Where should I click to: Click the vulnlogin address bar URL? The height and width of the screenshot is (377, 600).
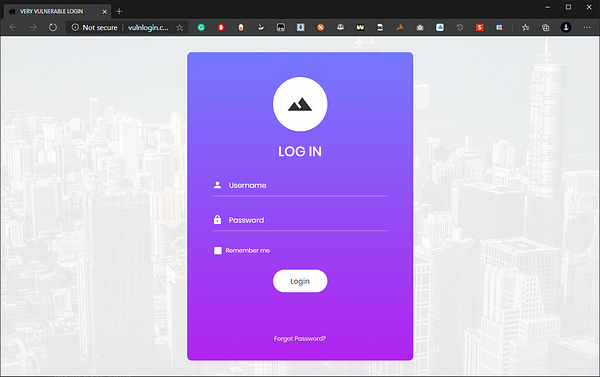pyautogui.click(x=148, y=28)
